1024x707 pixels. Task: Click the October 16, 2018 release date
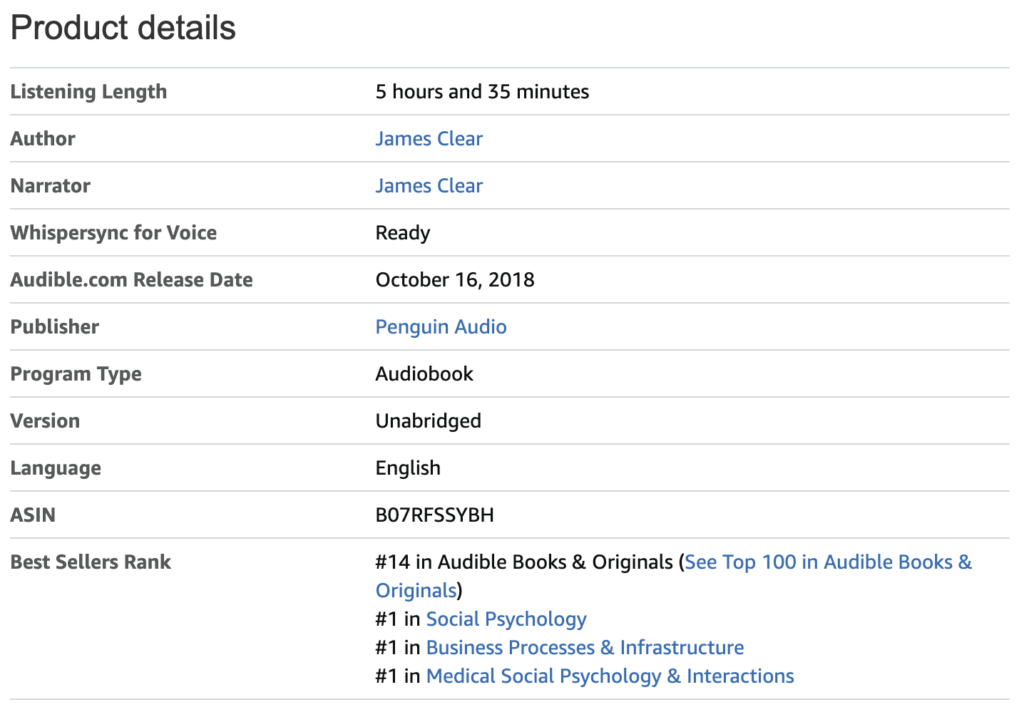click(455, 280)
